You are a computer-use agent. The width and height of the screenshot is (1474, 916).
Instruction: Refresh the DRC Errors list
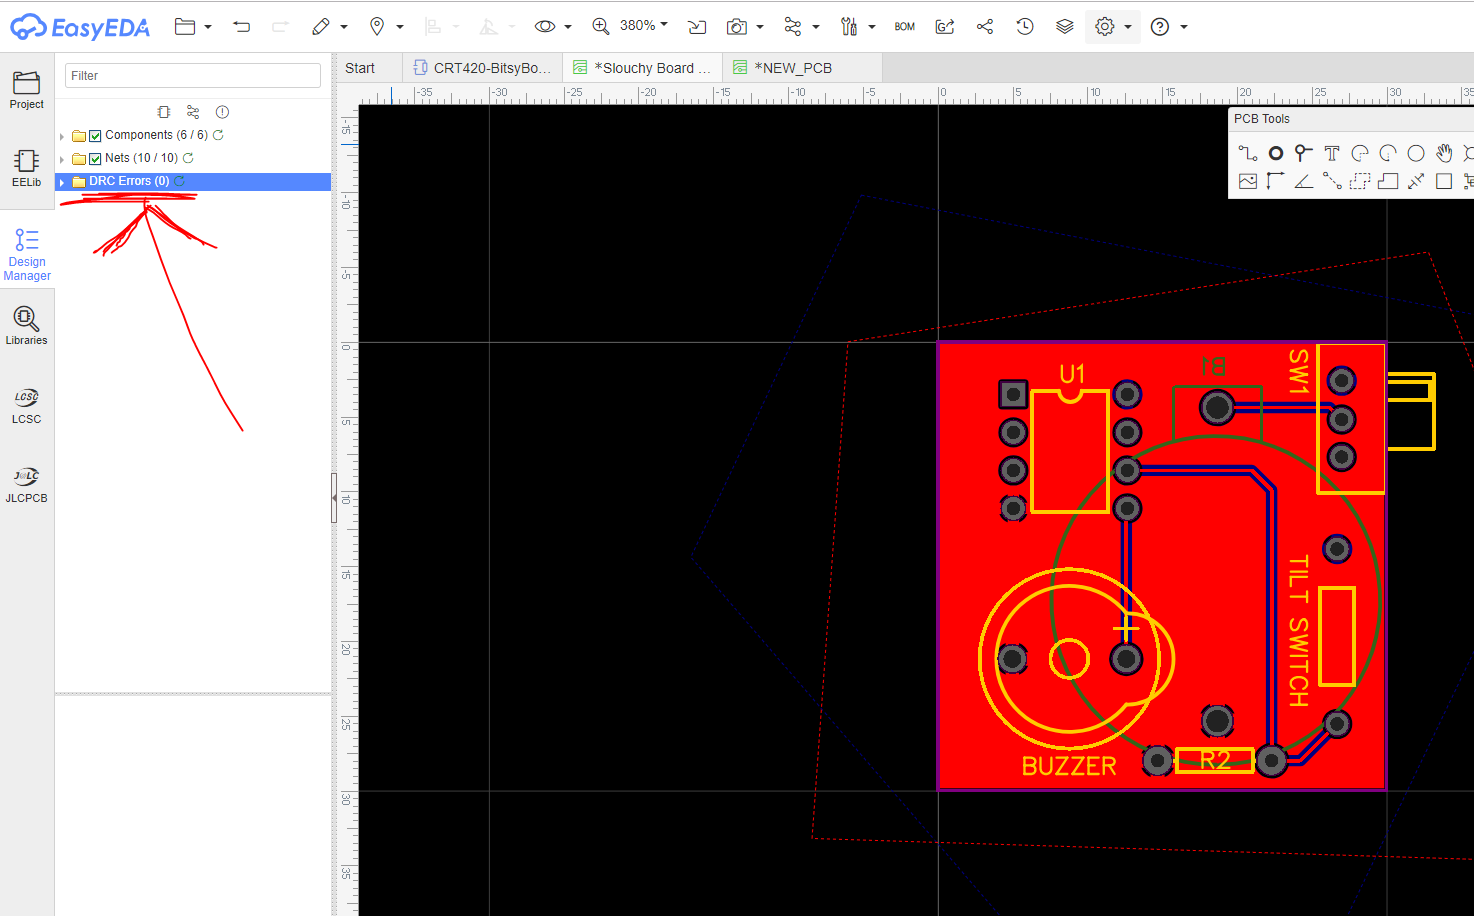[180, 181]
